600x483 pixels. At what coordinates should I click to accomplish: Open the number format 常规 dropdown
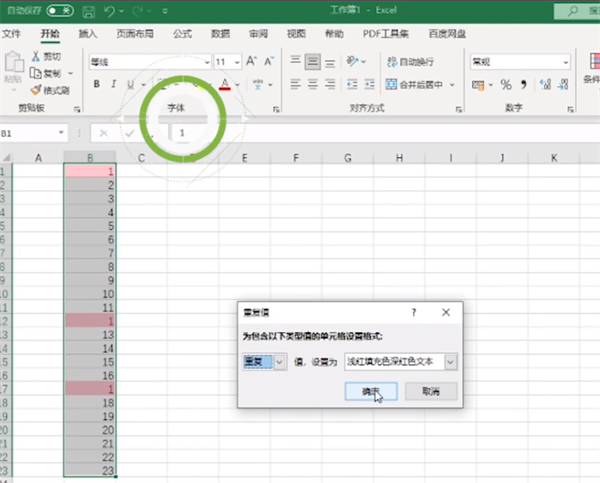coord(566,62)
